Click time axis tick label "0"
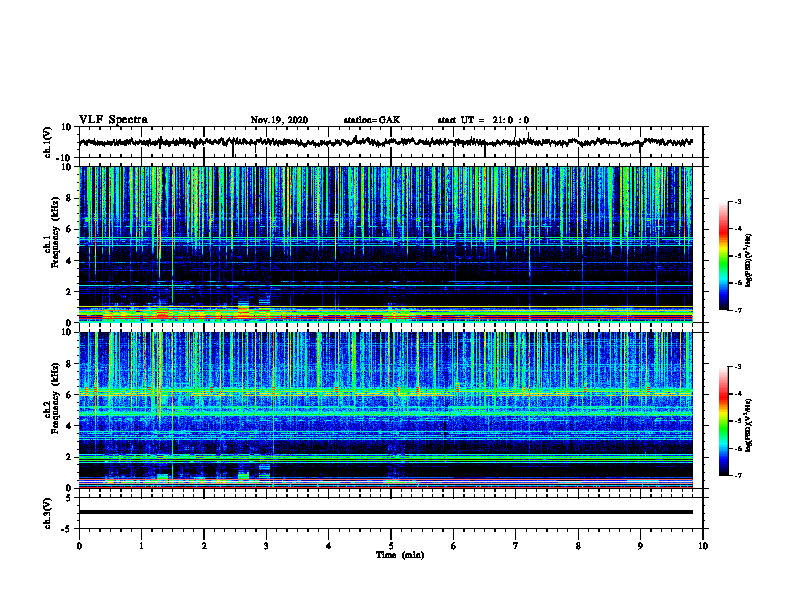This screenshot has height=612, width=792. (79, 546)
